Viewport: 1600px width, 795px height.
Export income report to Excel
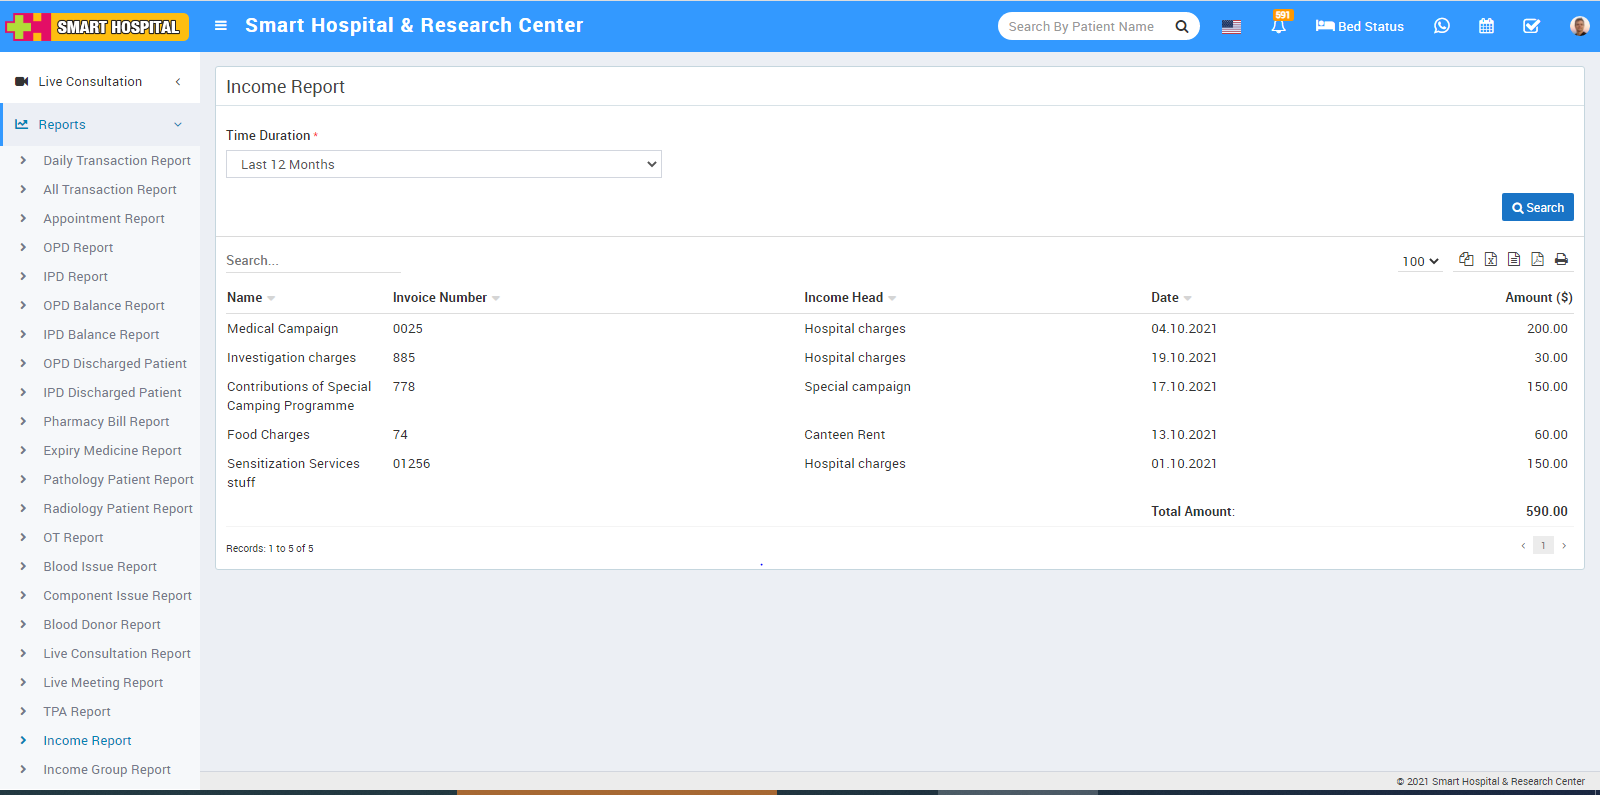1490,259
